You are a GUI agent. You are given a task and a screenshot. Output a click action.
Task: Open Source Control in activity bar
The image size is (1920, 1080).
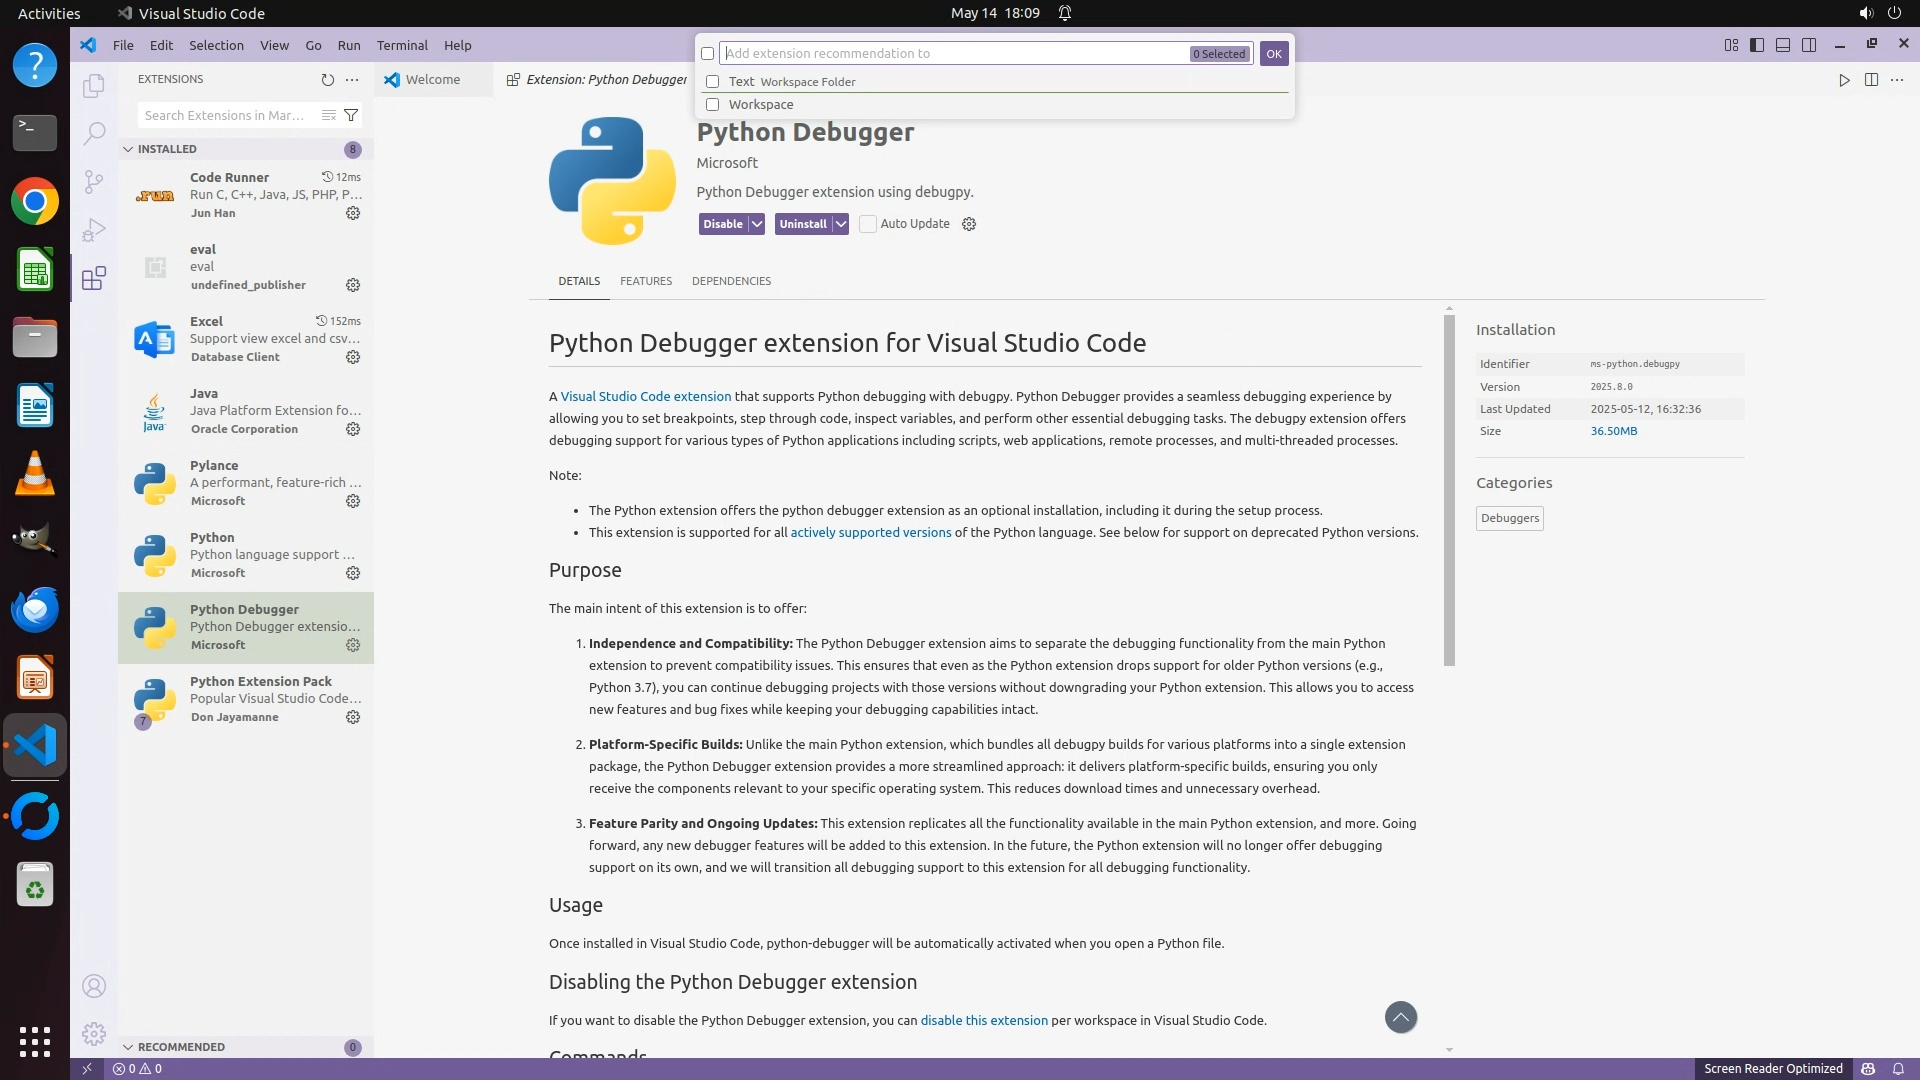click(93, 181)
